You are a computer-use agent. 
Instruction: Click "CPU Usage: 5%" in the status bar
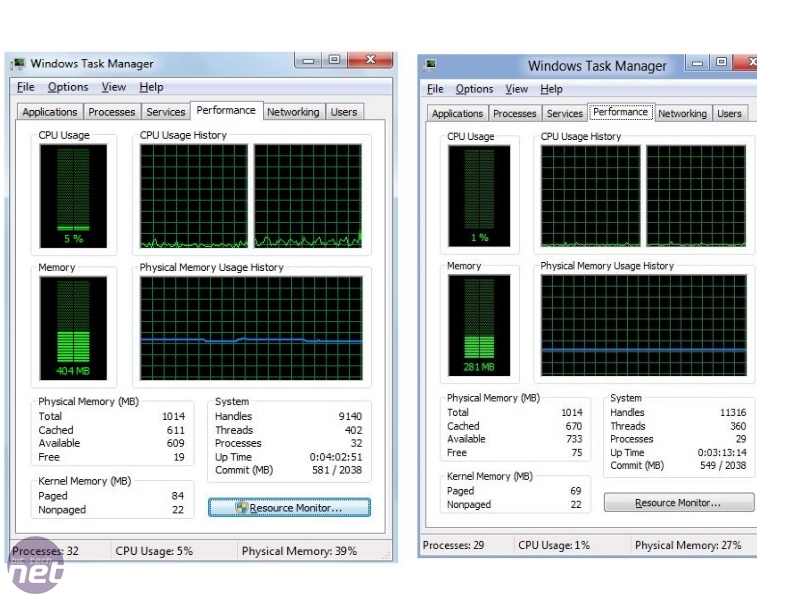(x=154, y=551)
